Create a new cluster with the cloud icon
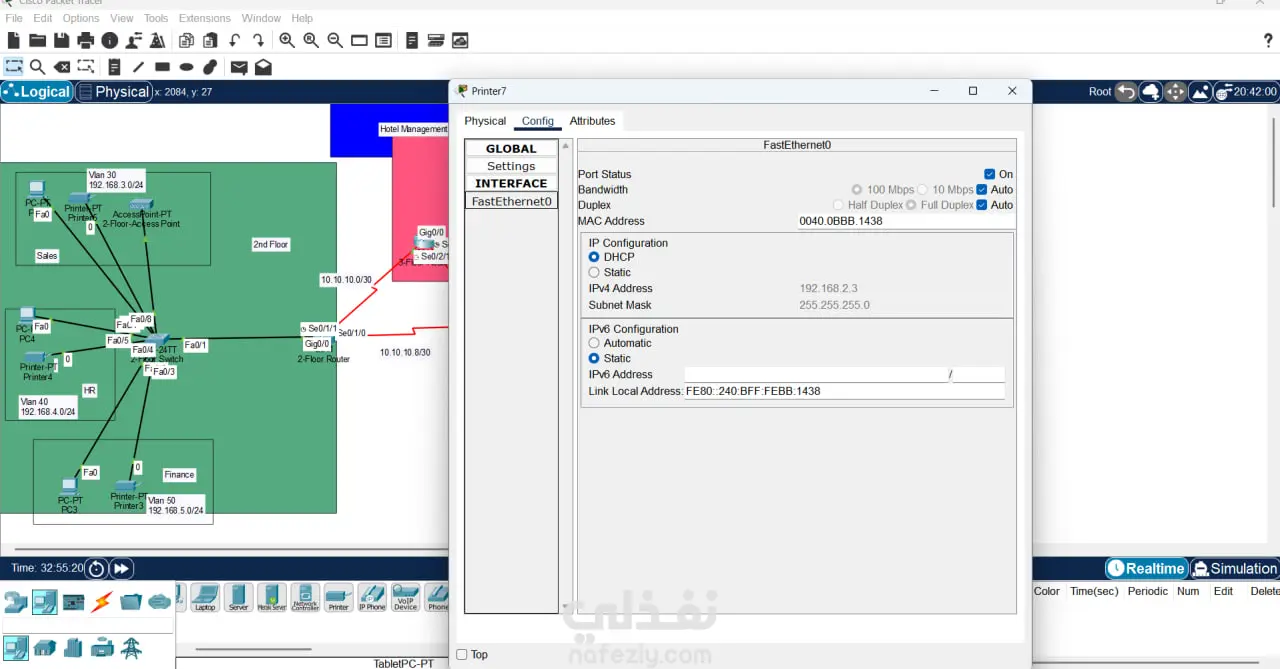Viewport: 1280px width, 669px height. click(x=1151, y=91)
